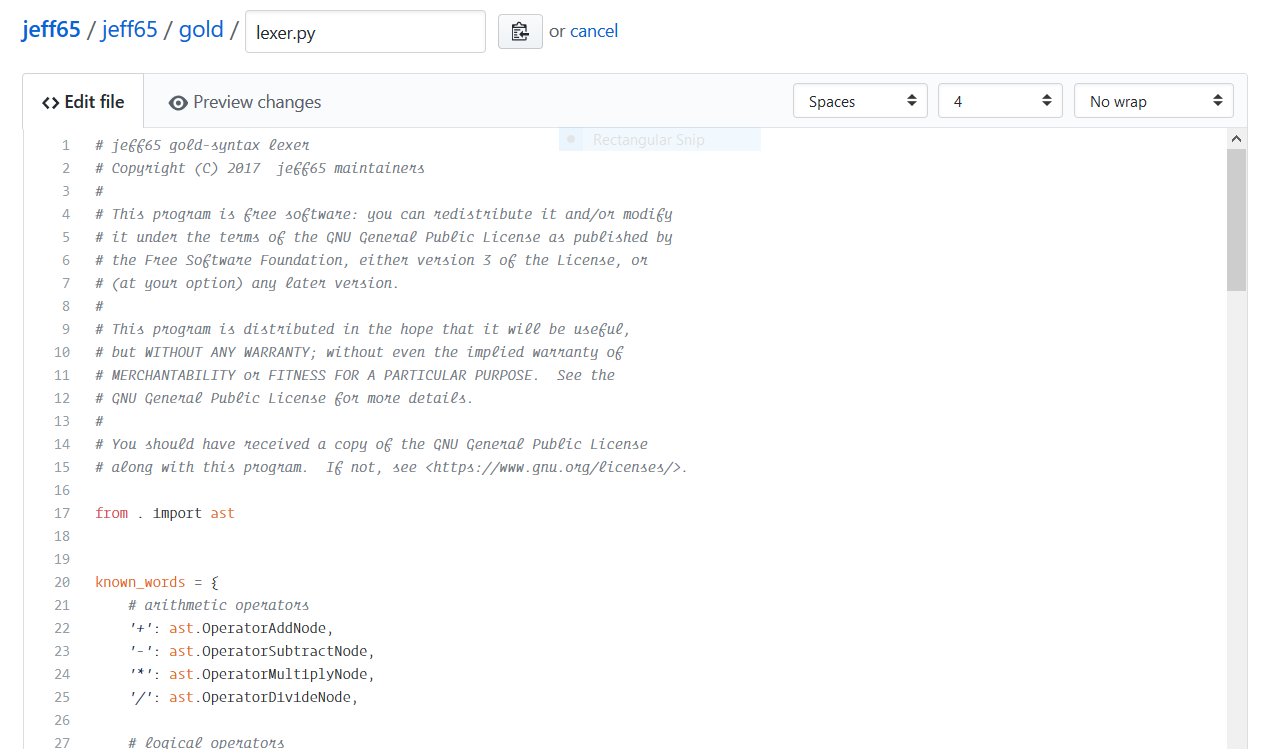Open the jeff65 owner breadcrumb link
Viewport: 1268px width, 749px height.
(51, 30)
